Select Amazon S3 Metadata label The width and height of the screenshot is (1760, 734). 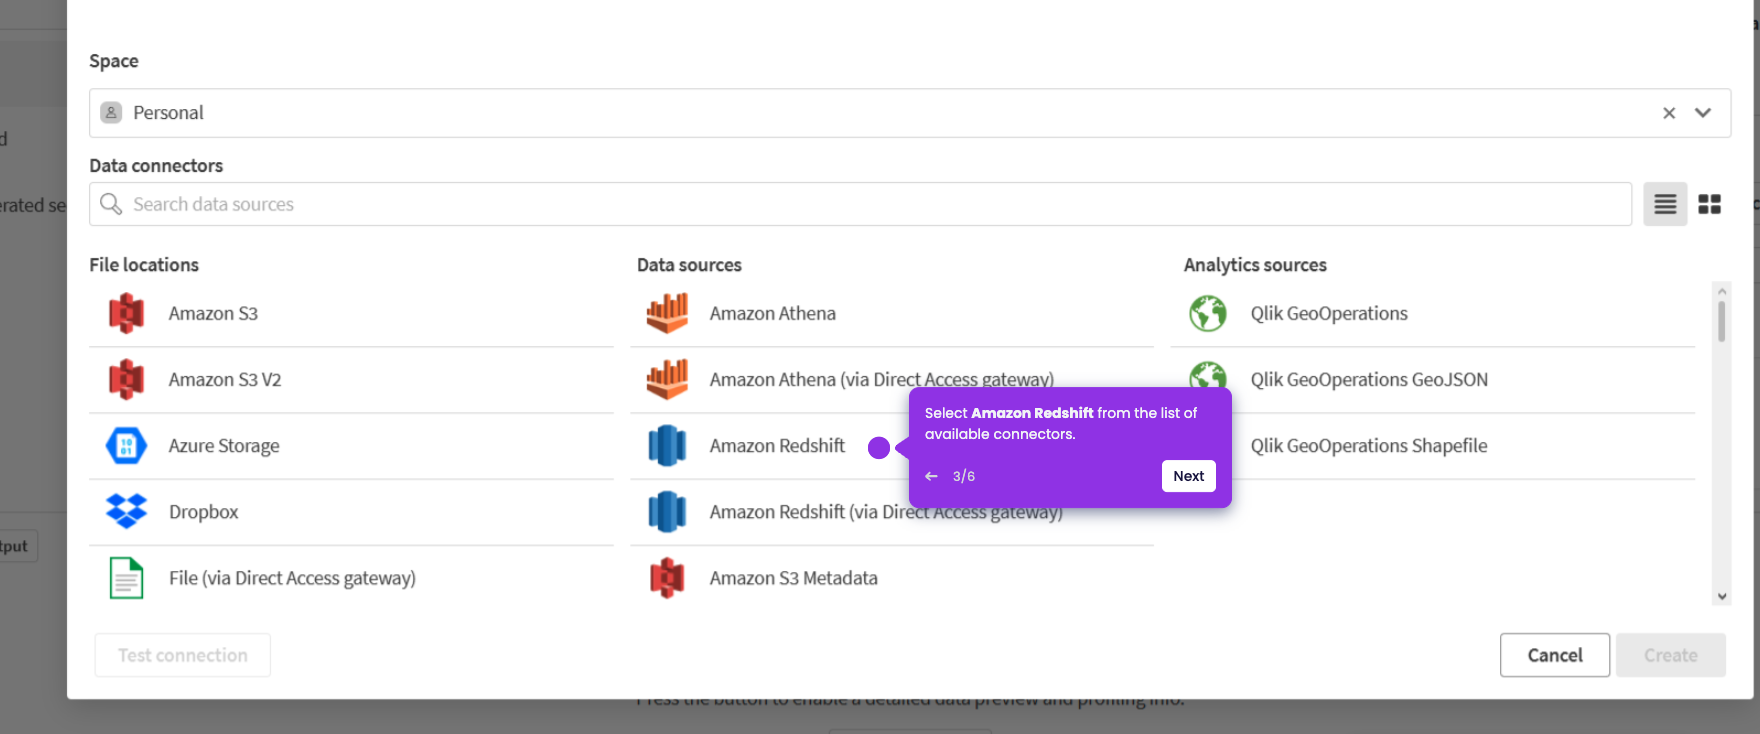tap(794, 578)
